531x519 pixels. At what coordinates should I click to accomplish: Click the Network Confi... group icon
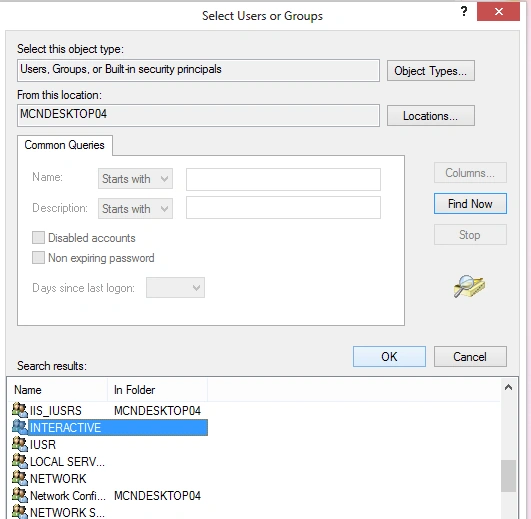(20, 495)
